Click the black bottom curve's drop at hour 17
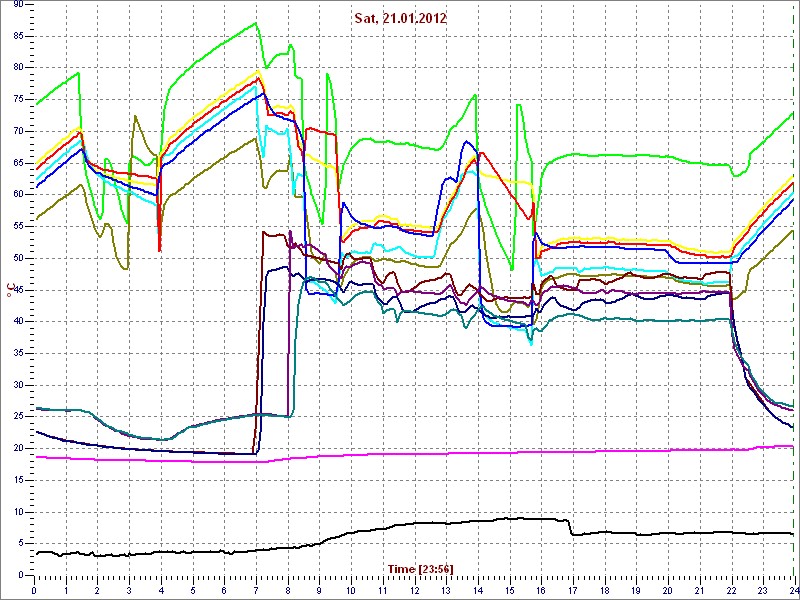The image size is (800, 600). coord(571,527)
